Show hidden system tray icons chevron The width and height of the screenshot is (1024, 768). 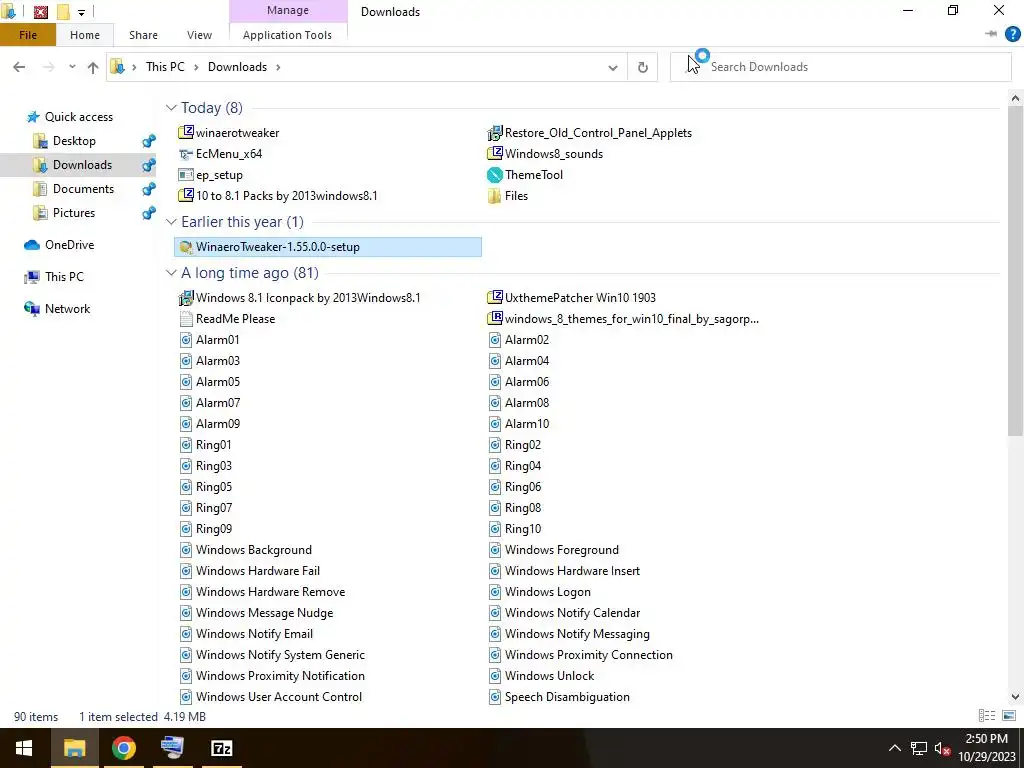tap(895, 748)
